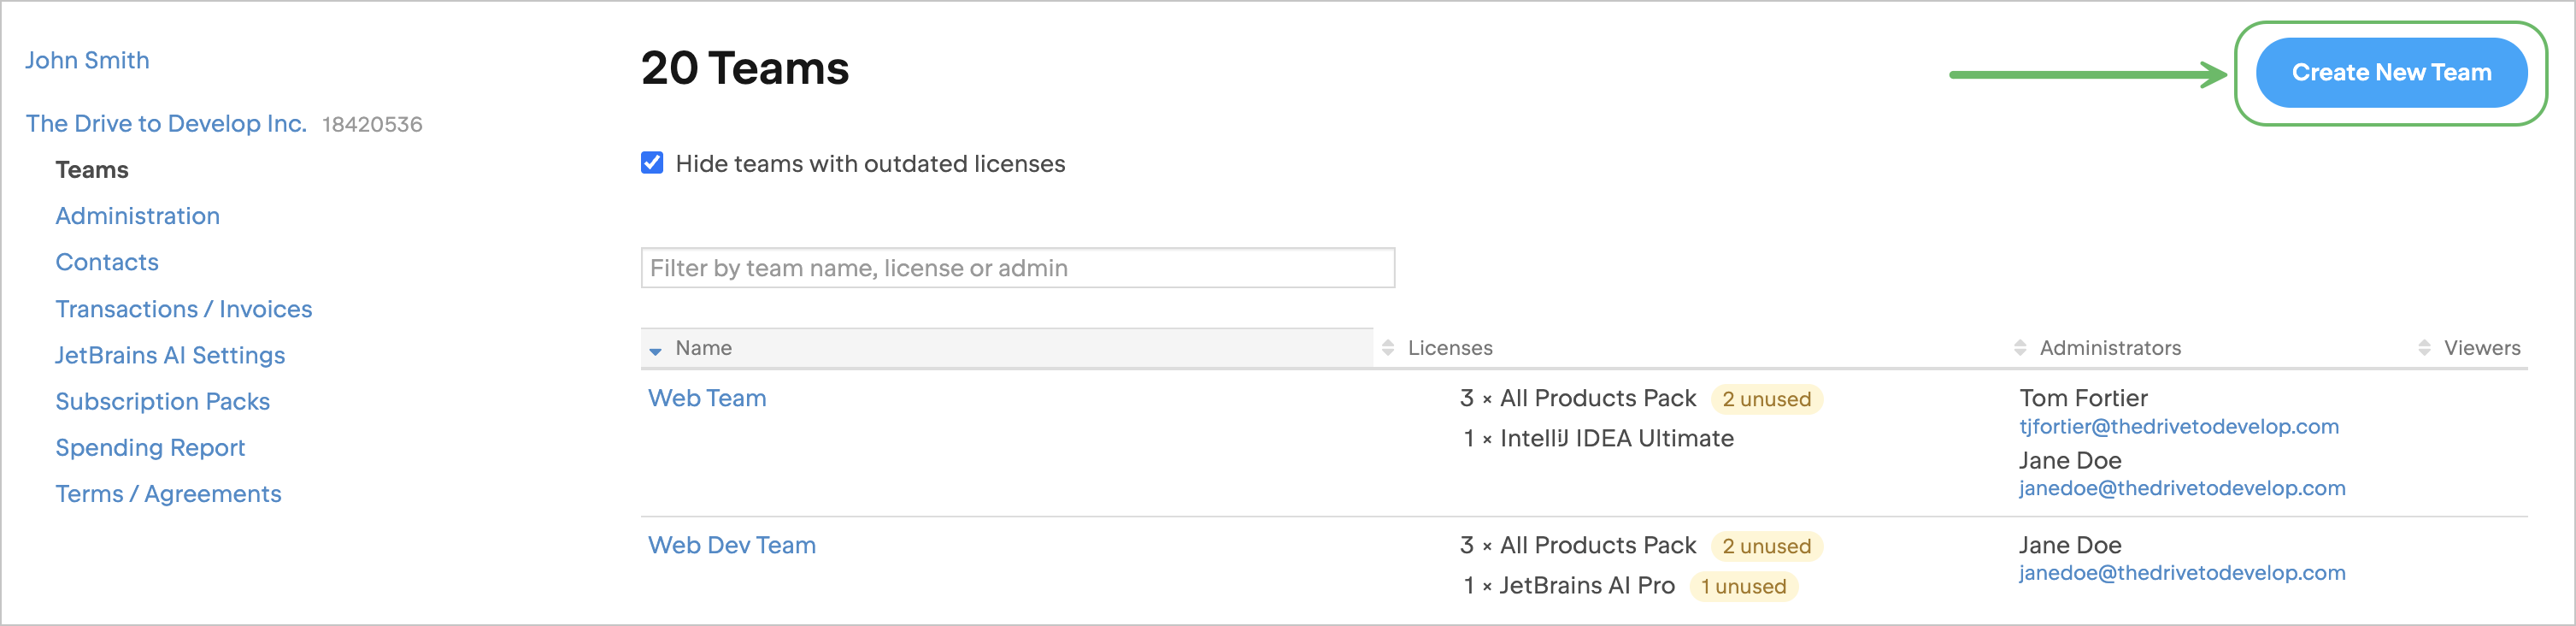This screenshot has width=2576, height=626.
Task: Click the Create New Team button
Action: click(x=2390, y=73)
